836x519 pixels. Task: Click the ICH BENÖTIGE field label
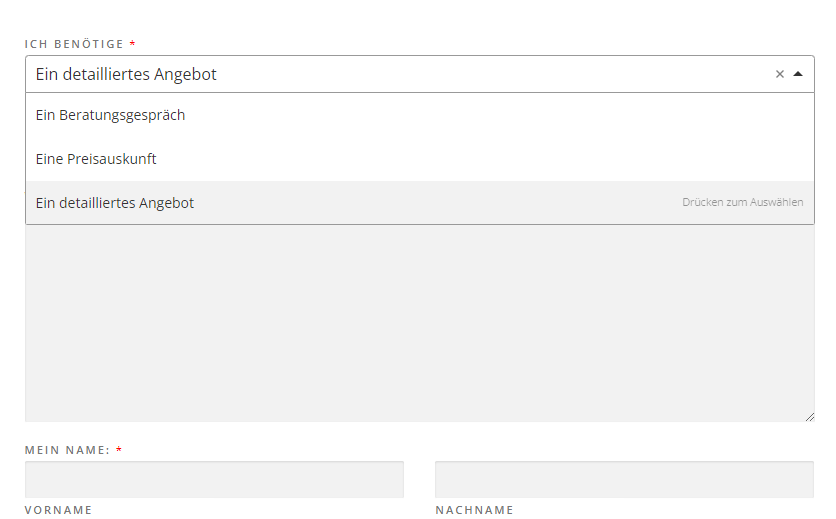pos(74,44)
